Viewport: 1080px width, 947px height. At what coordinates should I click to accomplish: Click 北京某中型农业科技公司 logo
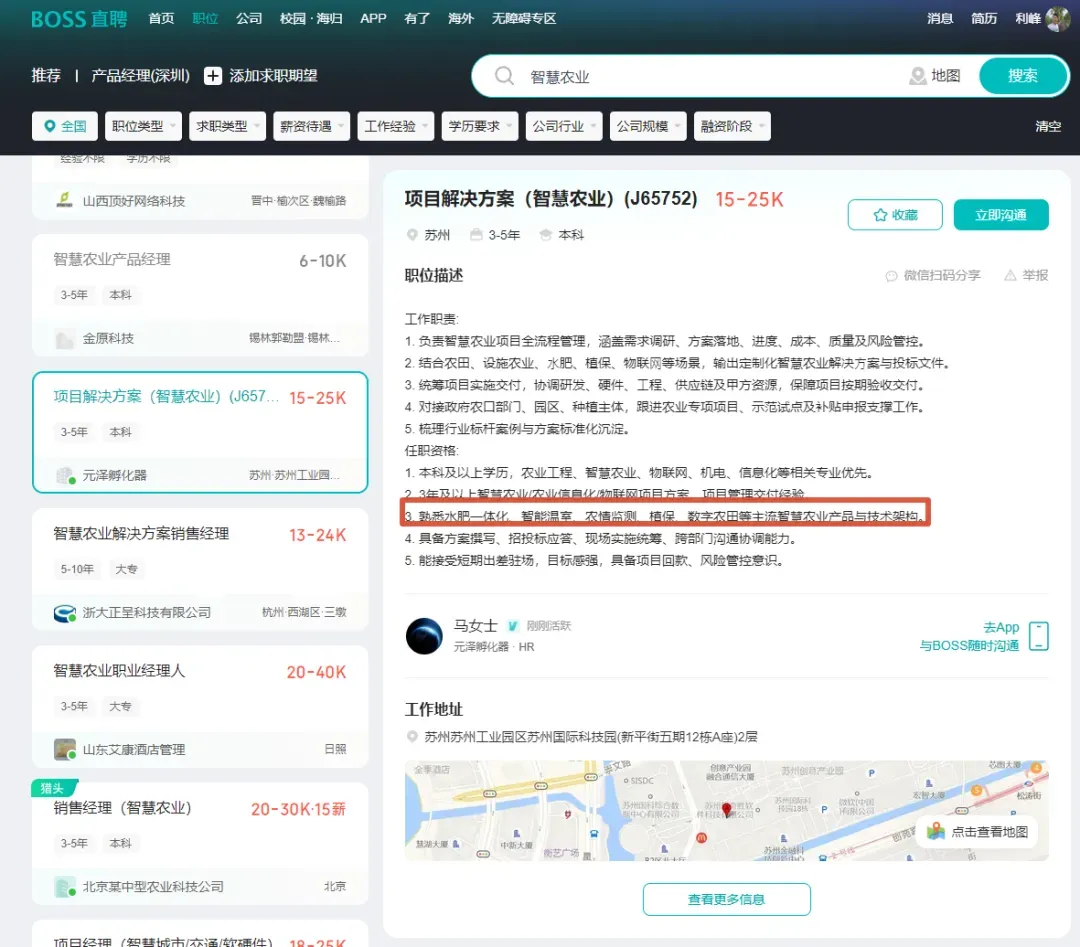click(65, 886)
